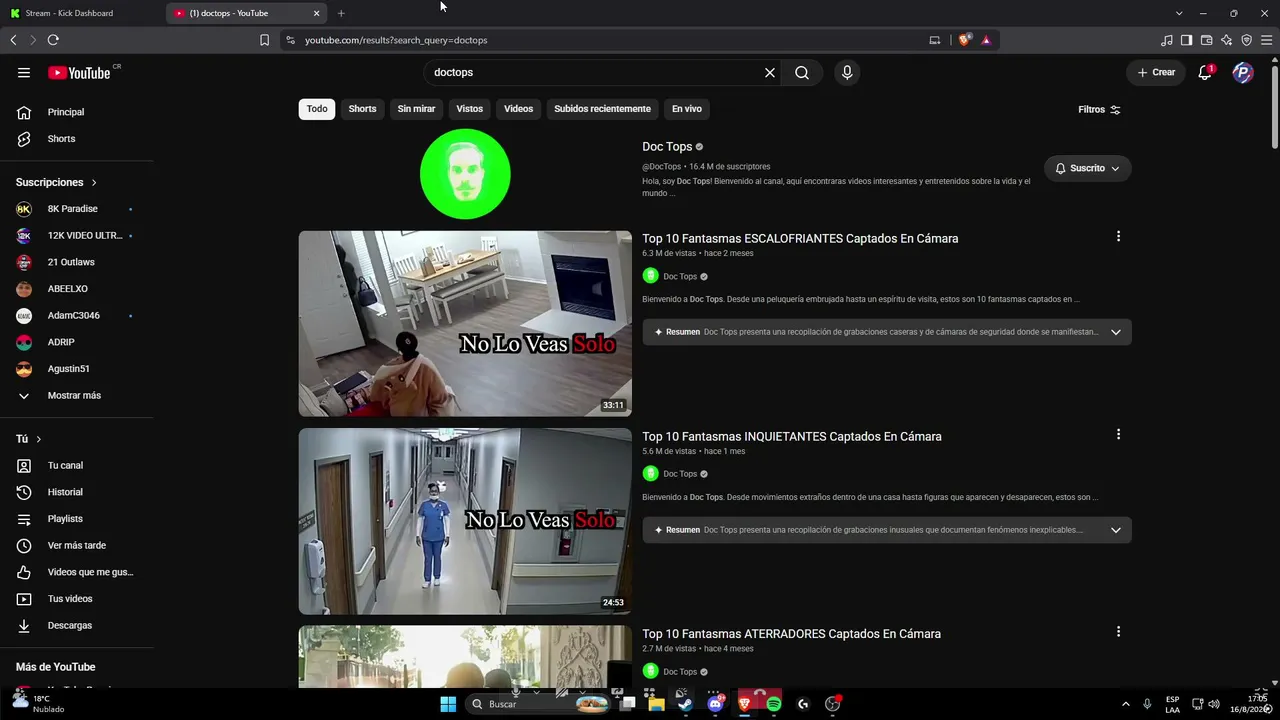Image resolution: width=1280 pixels, height=720 pixels.
Task: Select the En vivo filter chip
Action: pyautogui.click(x=686, y=109)
